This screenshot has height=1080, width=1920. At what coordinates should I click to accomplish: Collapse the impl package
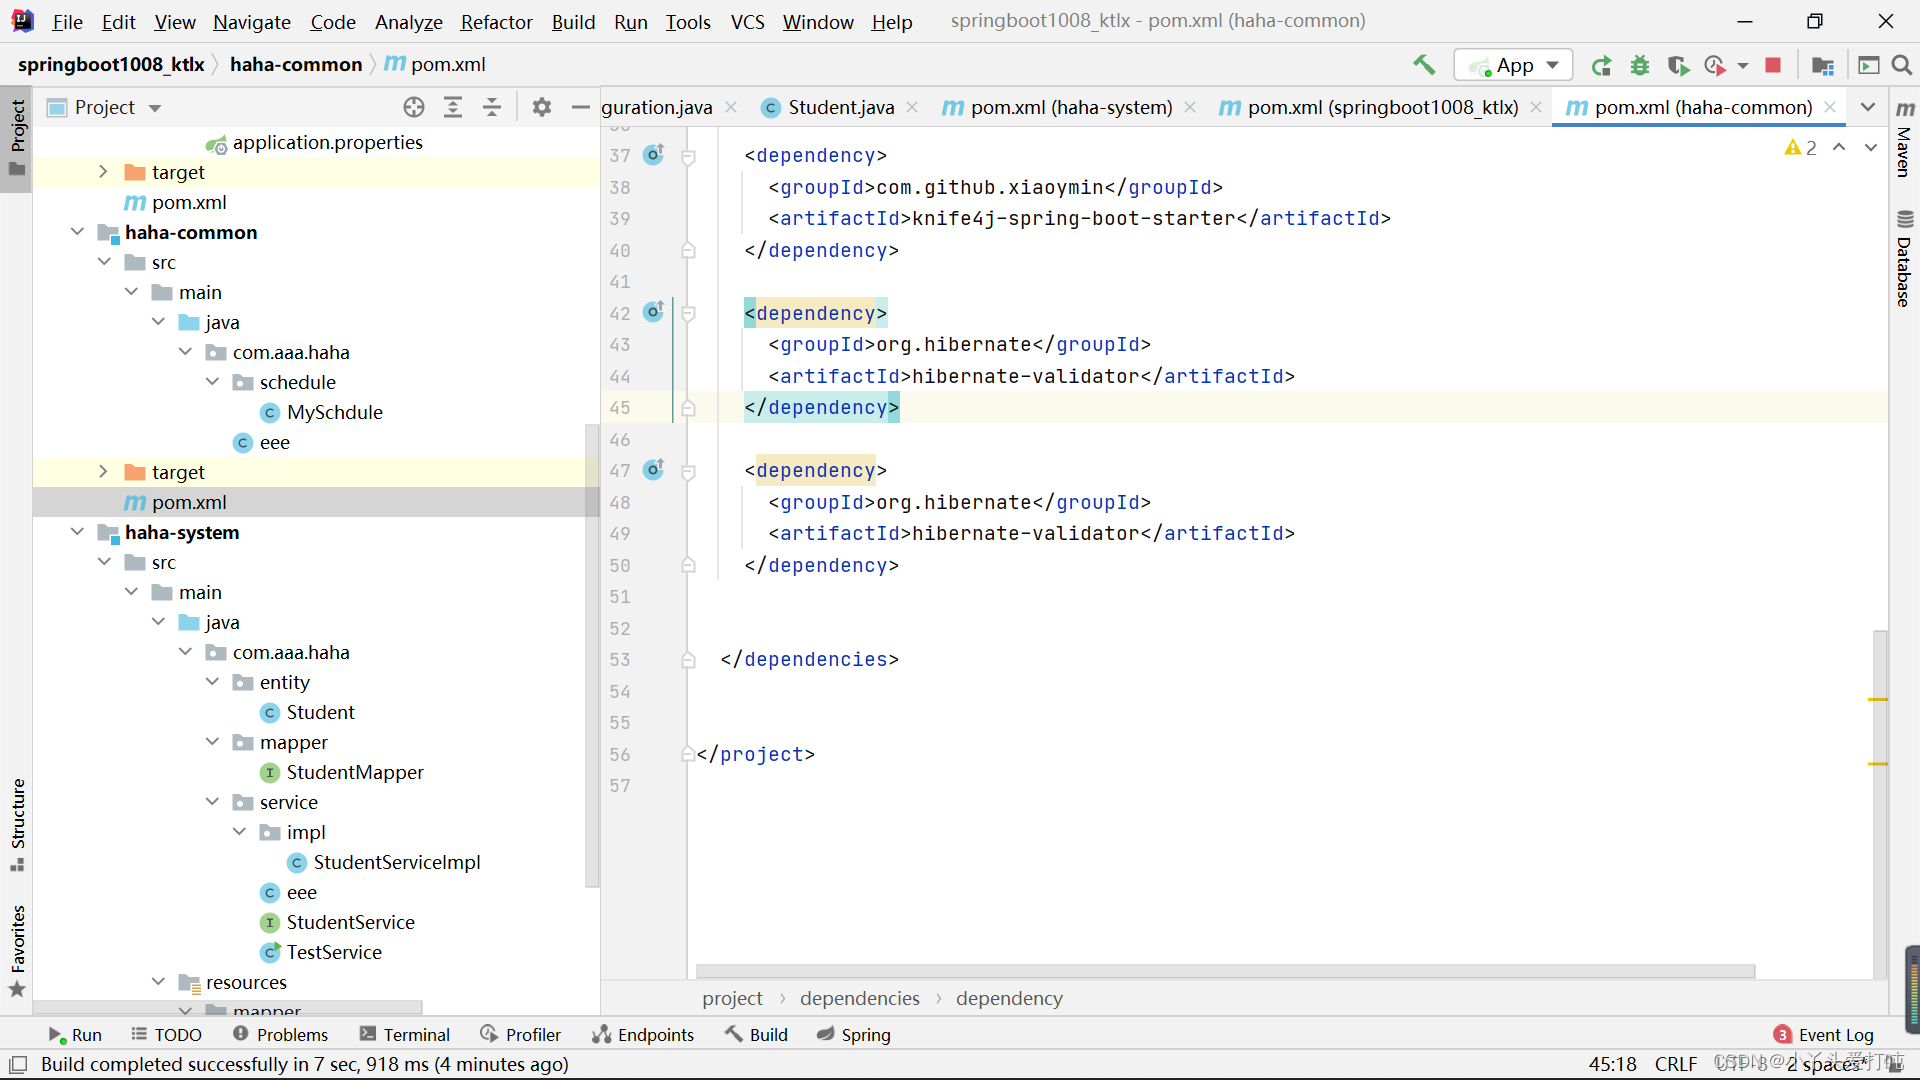239,832
